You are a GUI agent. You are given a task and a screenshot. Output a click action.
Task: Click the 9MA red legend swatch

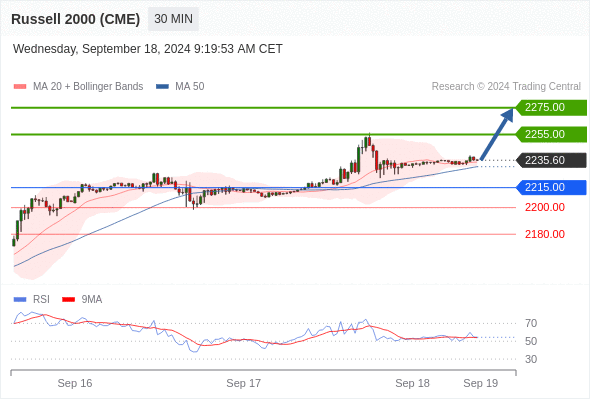pos(68,300)
